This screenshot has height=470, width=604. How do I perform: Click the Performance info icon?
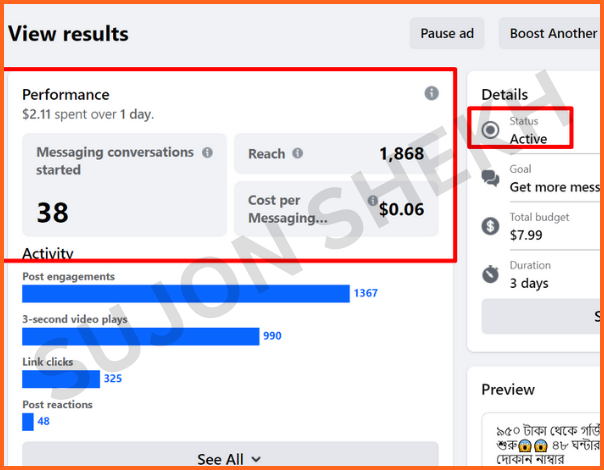[x=431, y=93]
